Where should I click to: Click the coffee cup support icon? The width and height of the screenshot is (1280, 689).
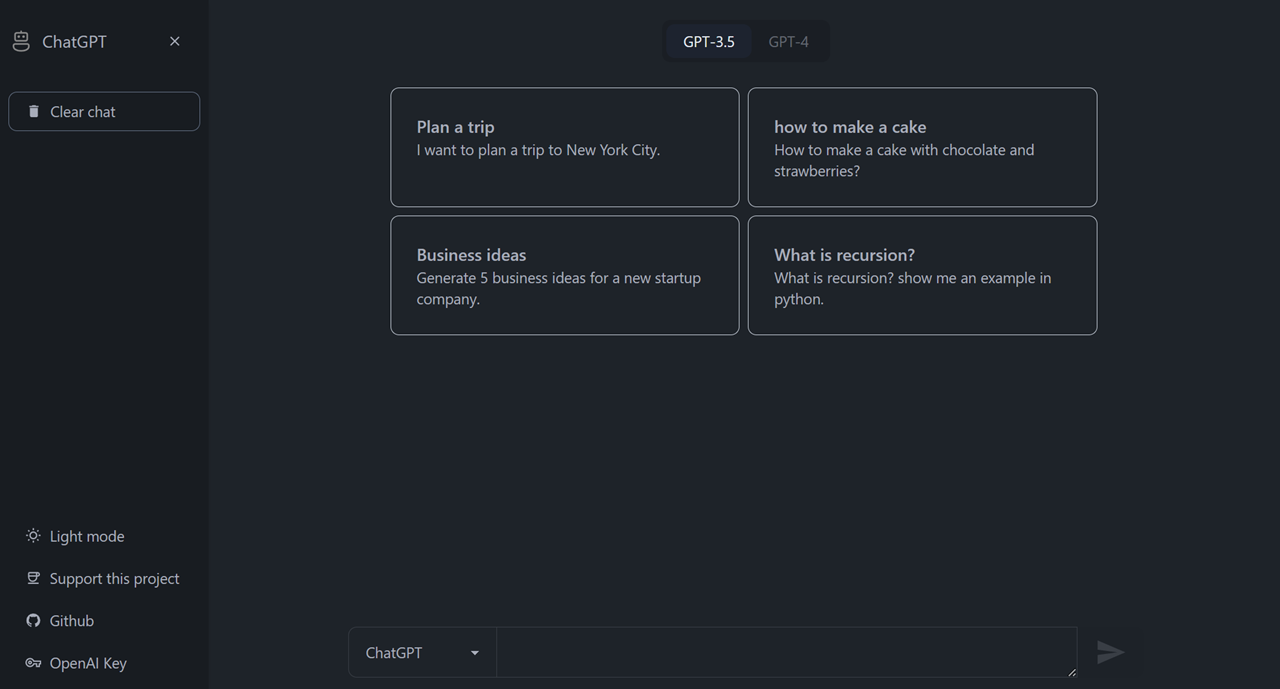tap(33, 578)
